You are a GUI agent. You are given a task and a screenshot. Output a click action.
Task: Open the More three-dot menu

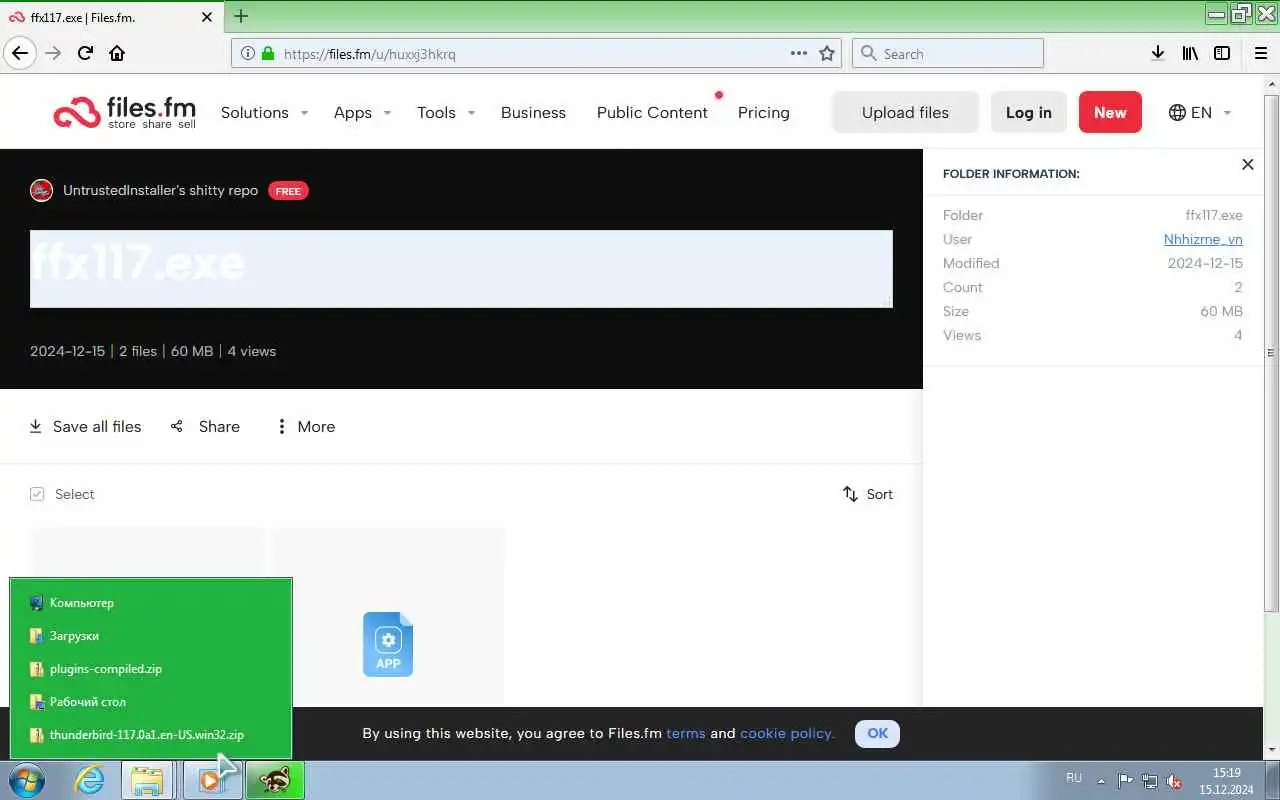tap(305, 426)
